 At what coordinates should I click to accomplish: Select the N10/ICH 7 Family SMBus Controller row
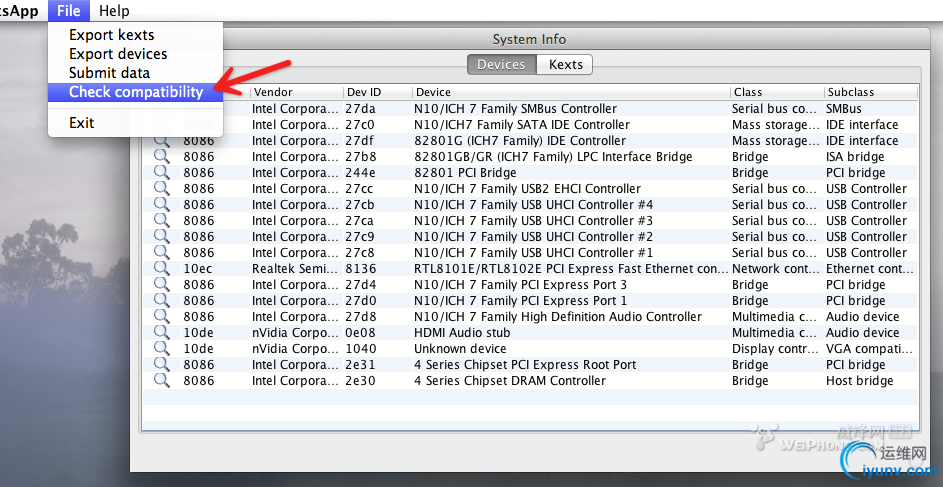click(x=530, y=109)
